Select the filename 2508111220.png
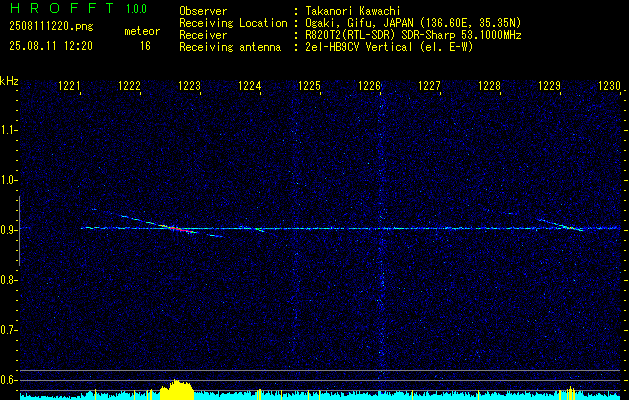 coord(51,27)
